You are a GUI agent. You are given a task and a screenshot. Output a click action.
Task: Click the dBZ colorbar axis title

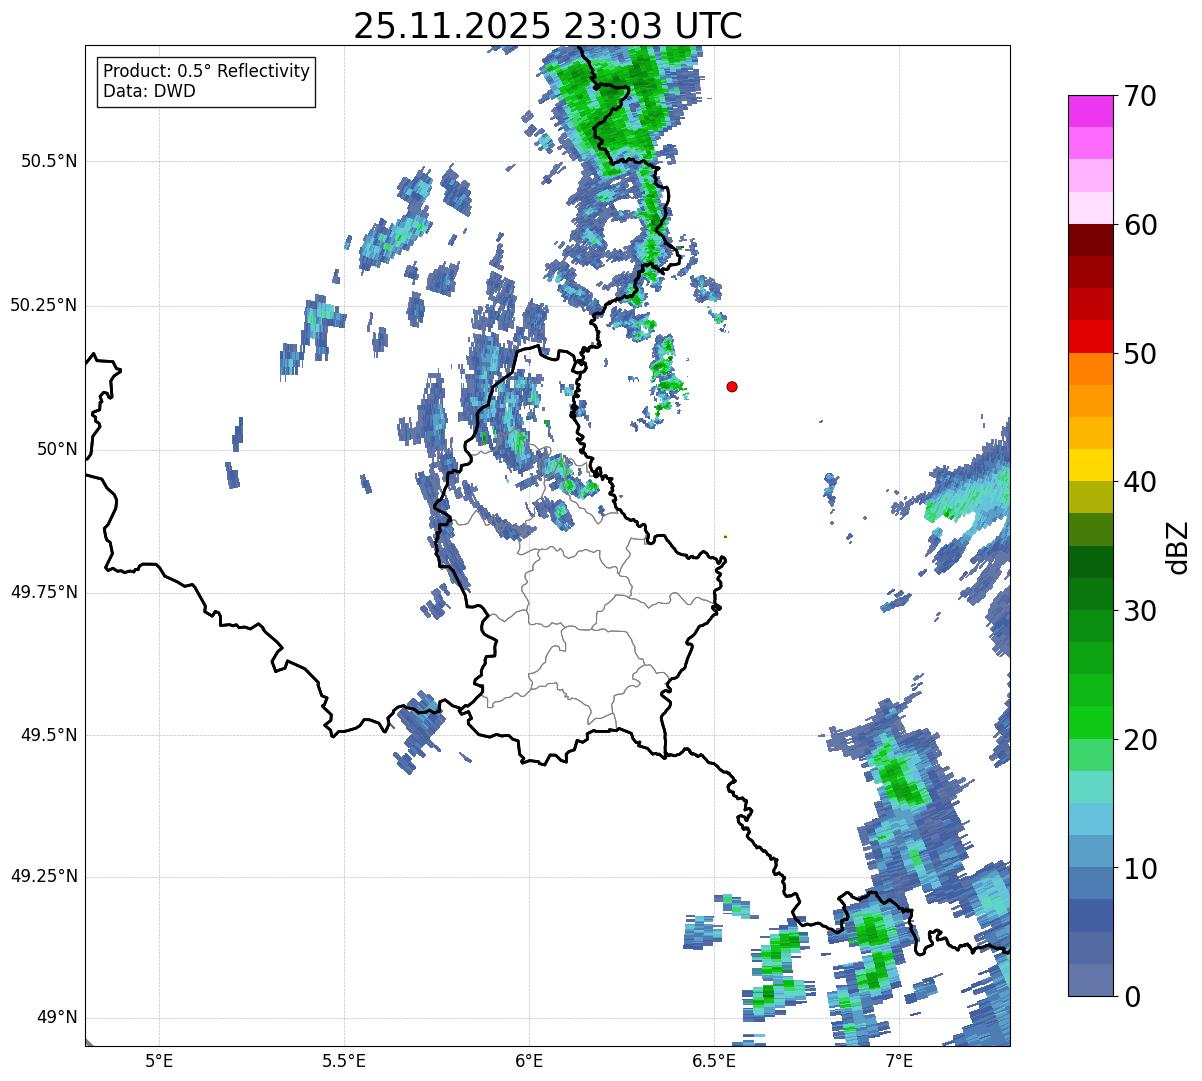(1178, 546)
